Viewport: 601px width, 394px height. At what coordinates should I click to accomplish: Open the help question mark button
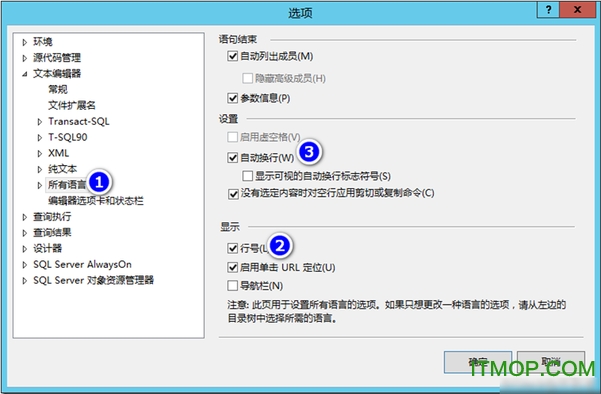[x=548, y=9]
